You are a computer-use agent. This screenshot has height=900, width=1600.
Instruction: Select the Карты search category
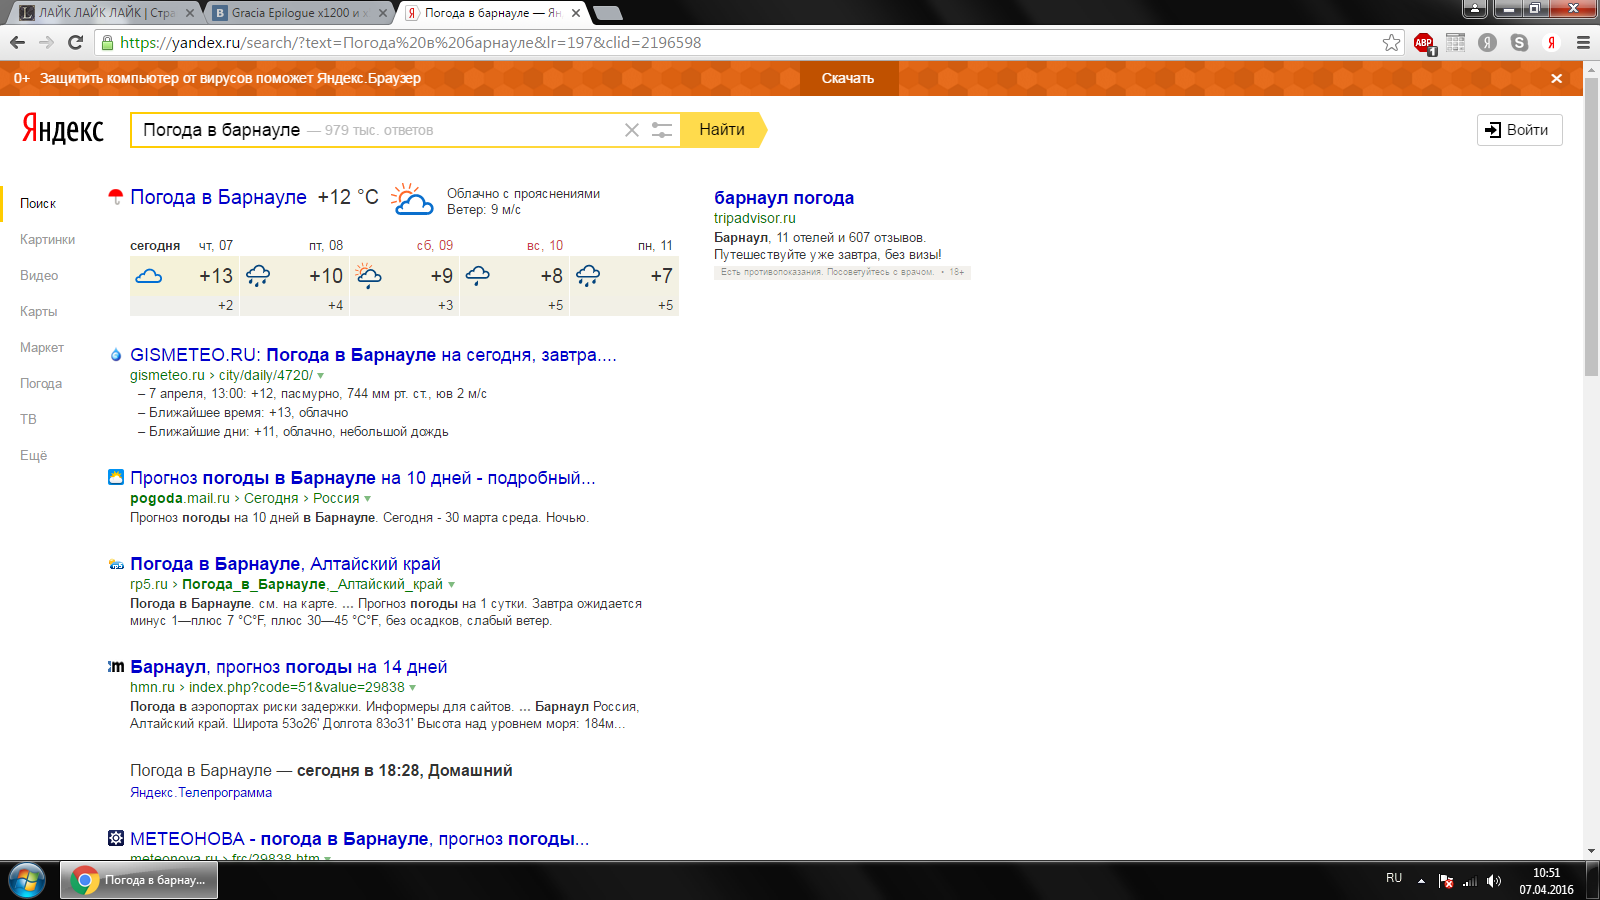[x=38, y=312]
